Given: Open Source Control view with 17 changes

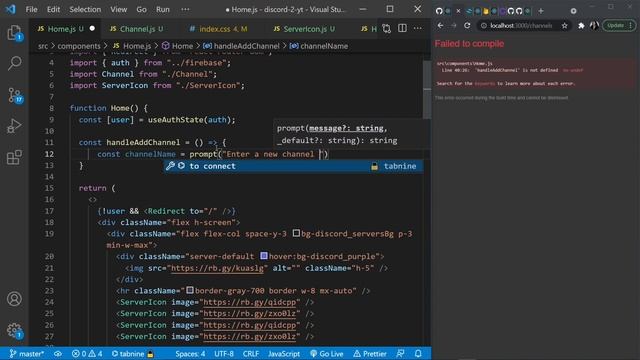Looking at the screenshot, I should point(14,95).
